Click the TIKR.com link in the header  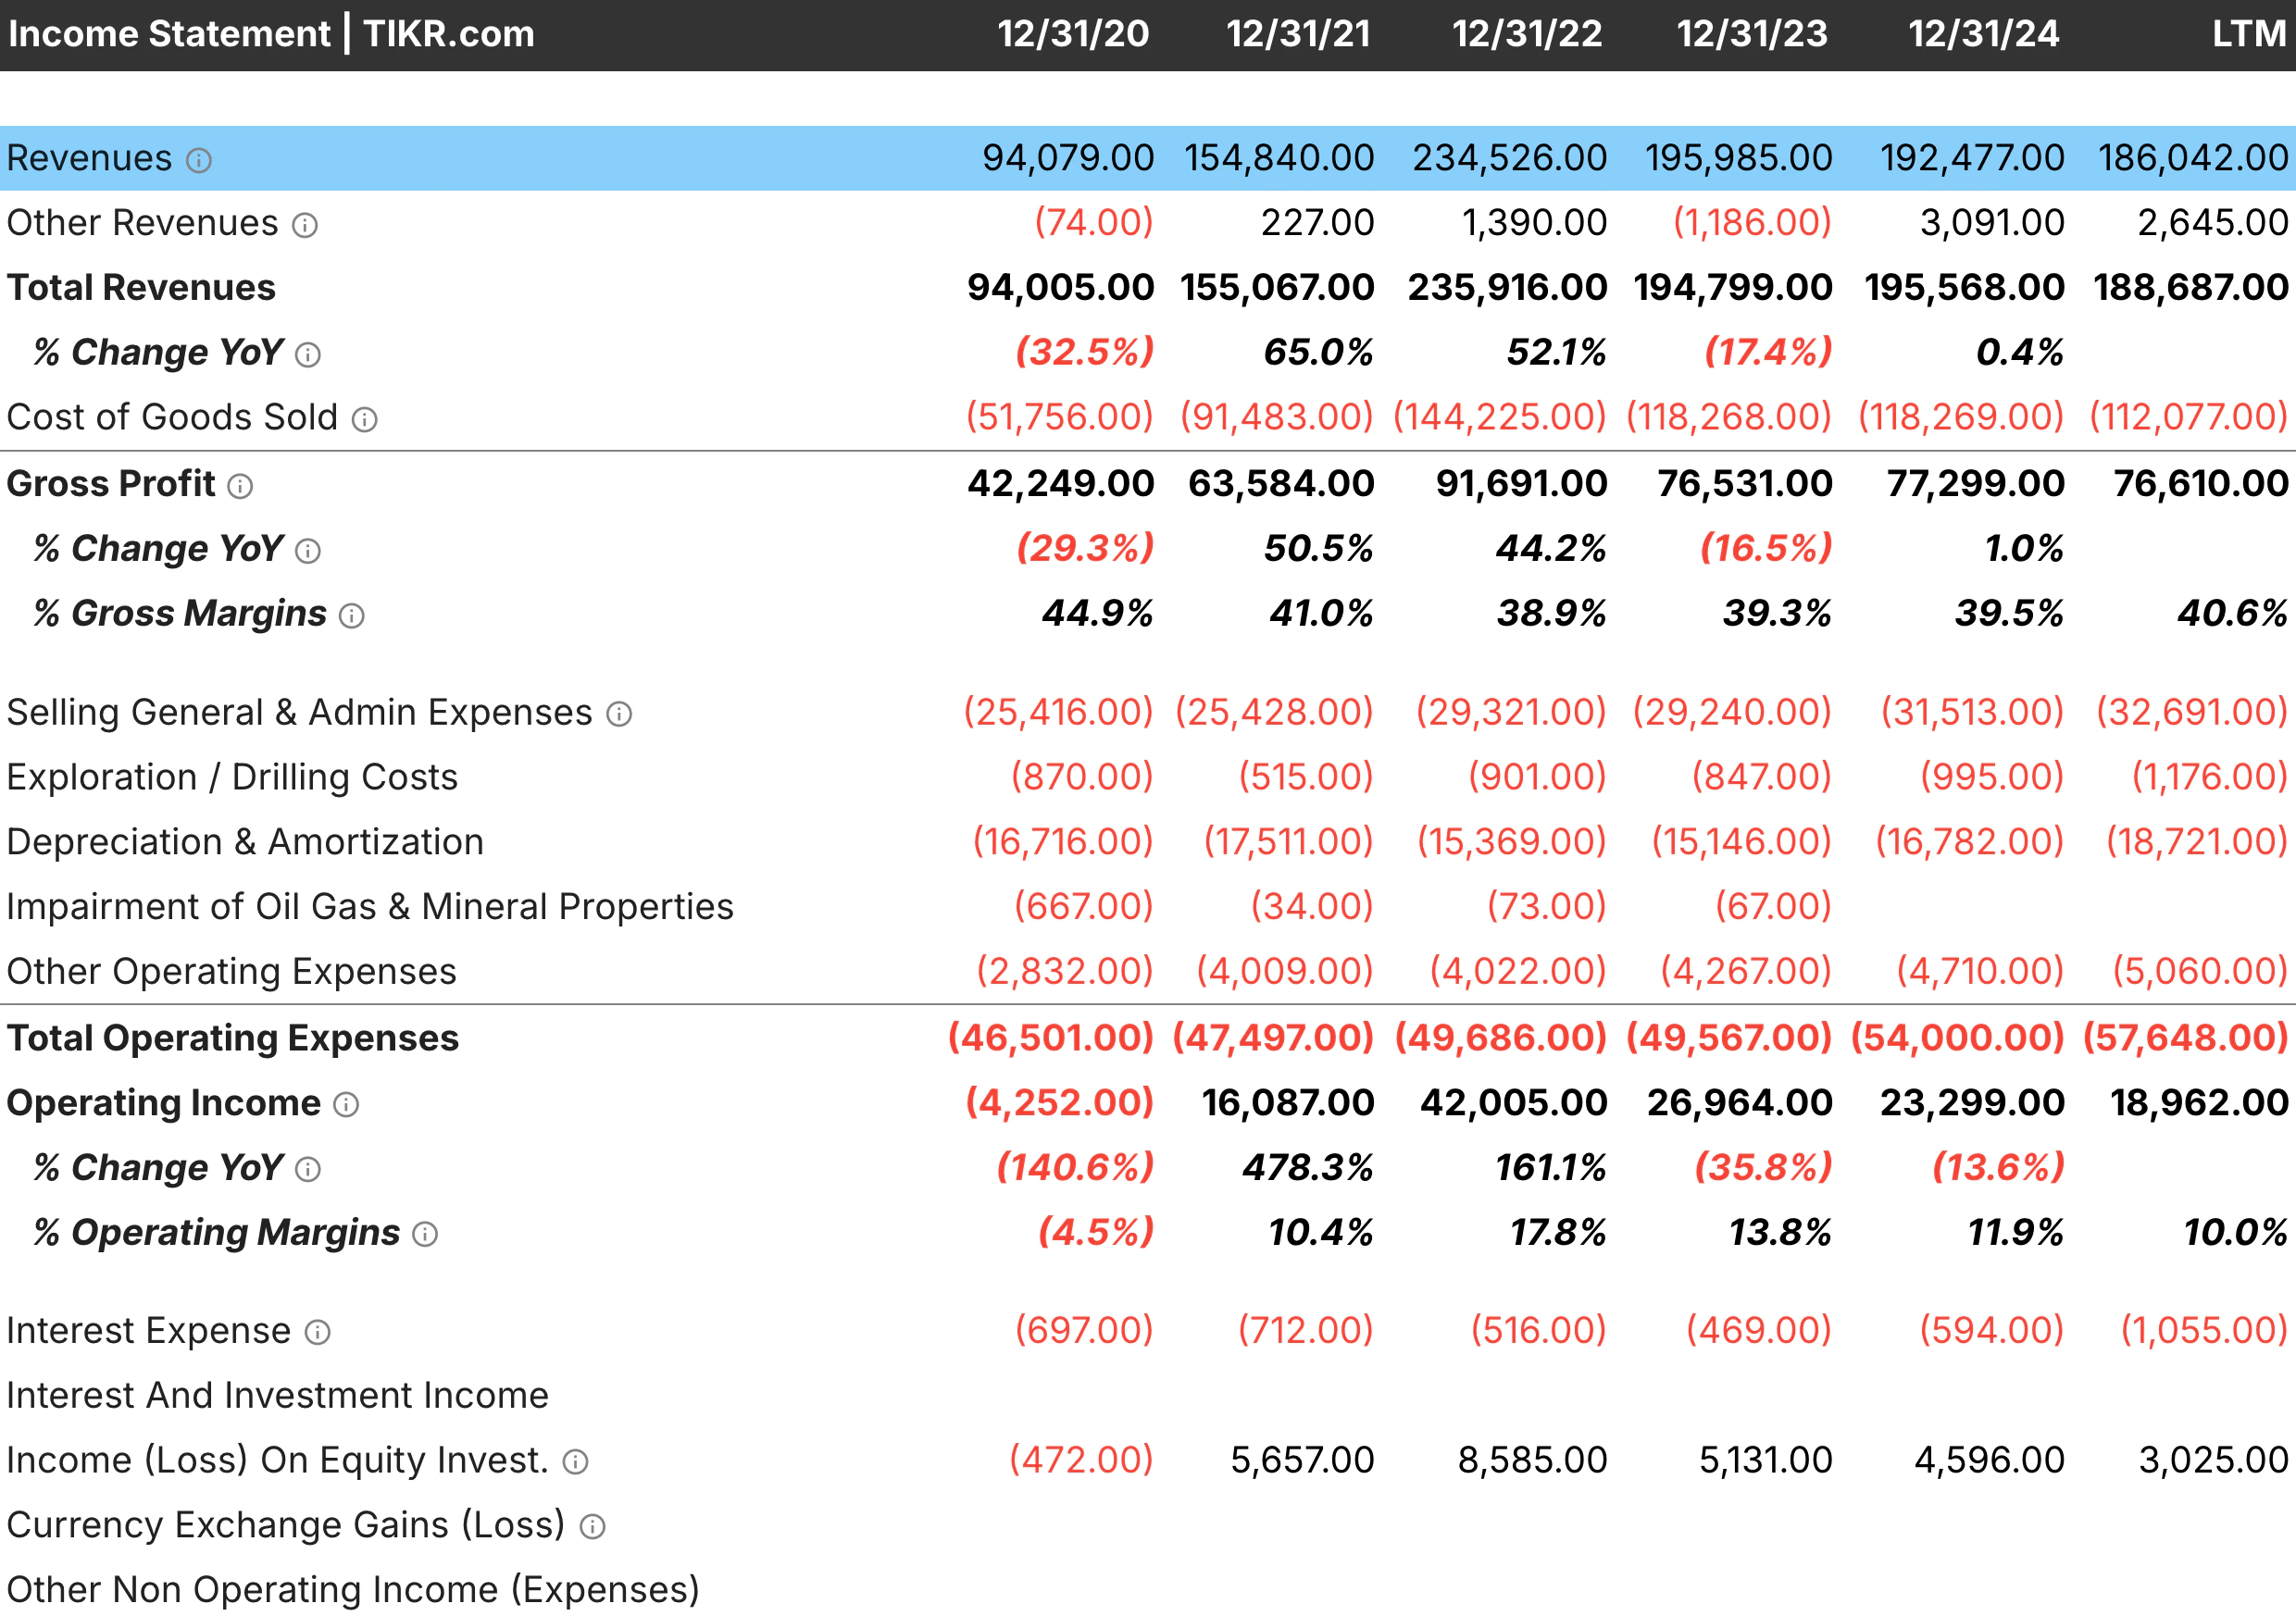[444, 34]
